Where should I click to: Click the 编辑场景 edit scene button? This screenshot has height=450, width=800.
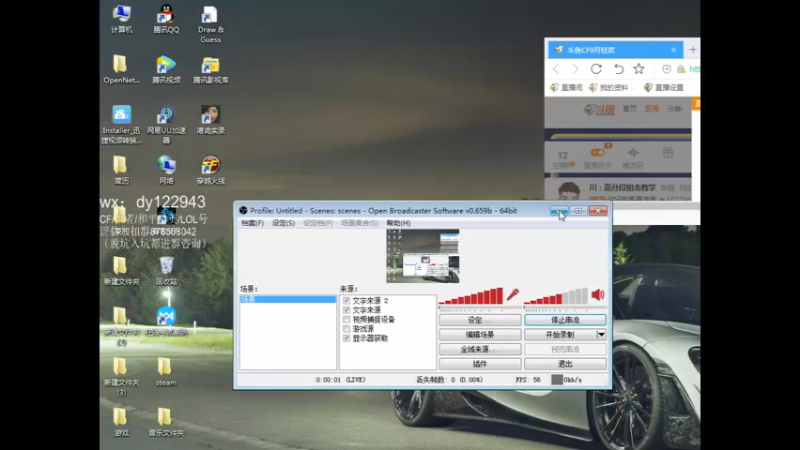tap(480, 335)
